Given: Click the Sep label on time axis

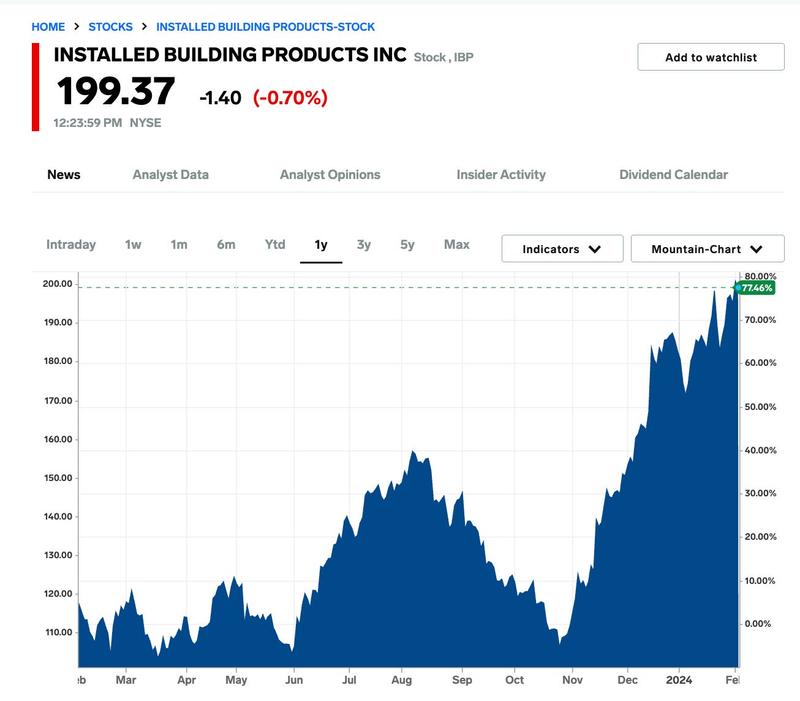Looking at the screenshot, I should pos(462,681).
